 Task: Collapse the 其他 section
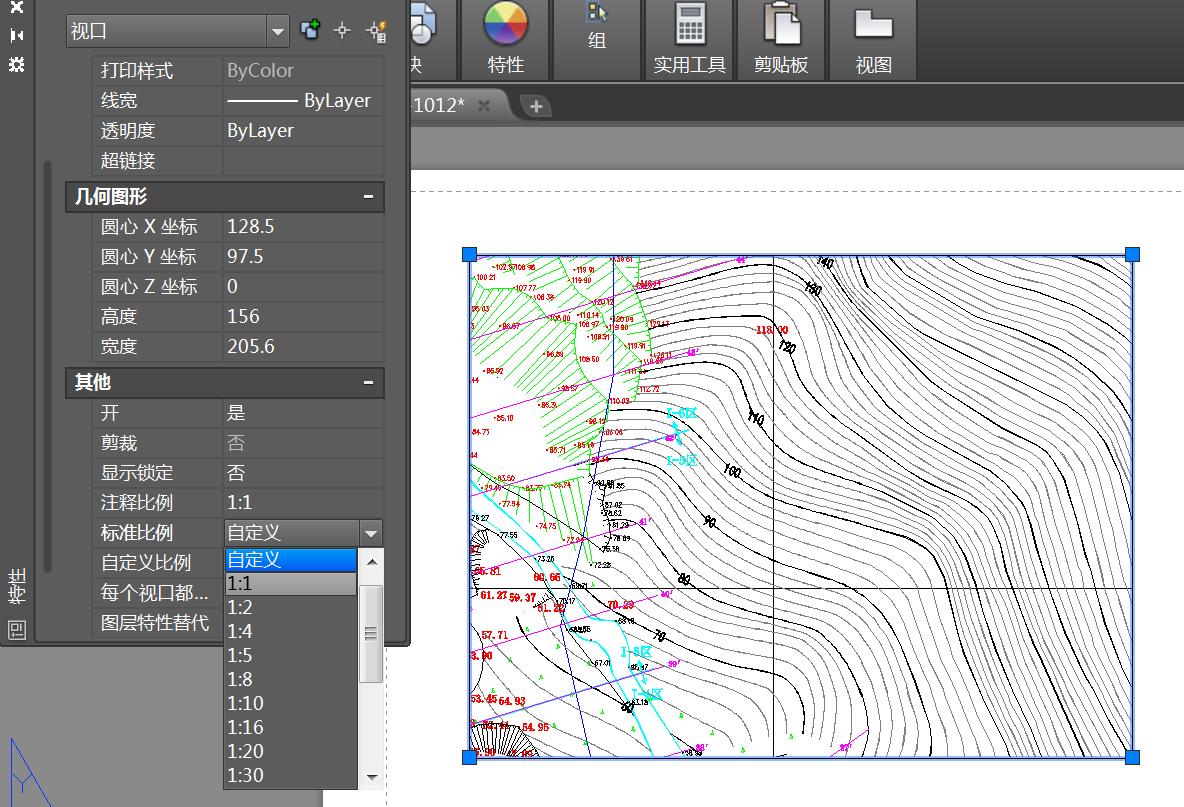coord(368,382)
